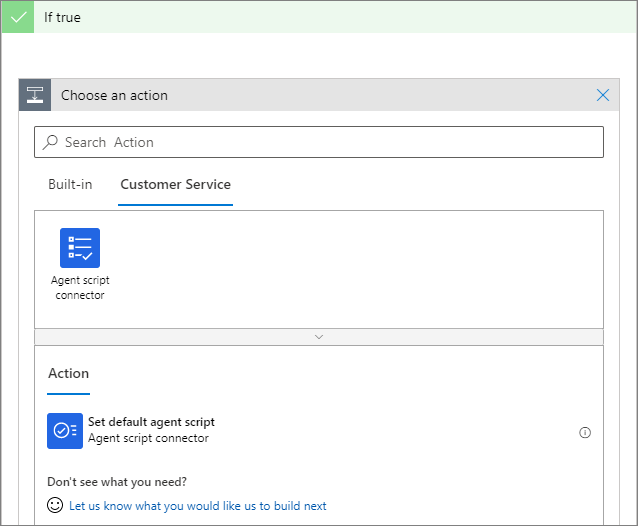
Task: Choose Set default agent script action title
Action: (x=151, y=422)
